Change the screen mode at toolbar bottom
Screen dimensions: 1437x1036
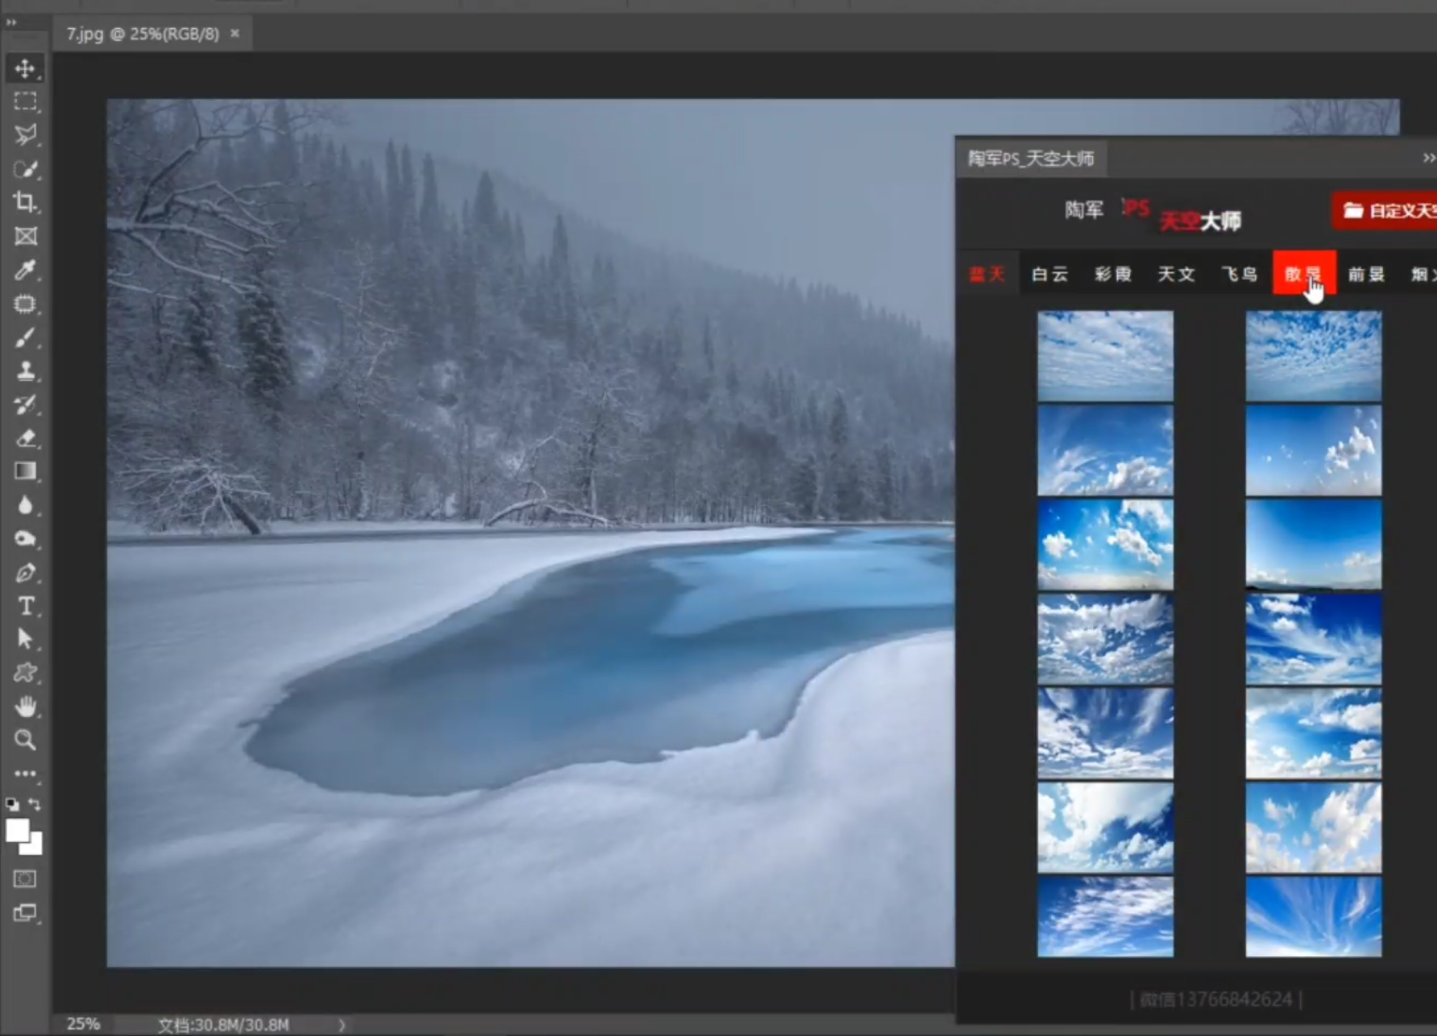[25, 913]
